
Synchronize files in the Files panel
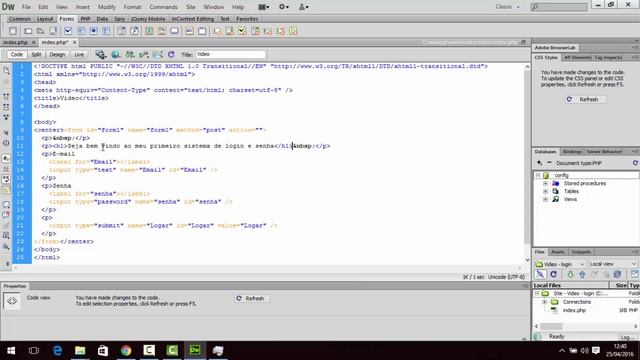(x=618, y=274)
